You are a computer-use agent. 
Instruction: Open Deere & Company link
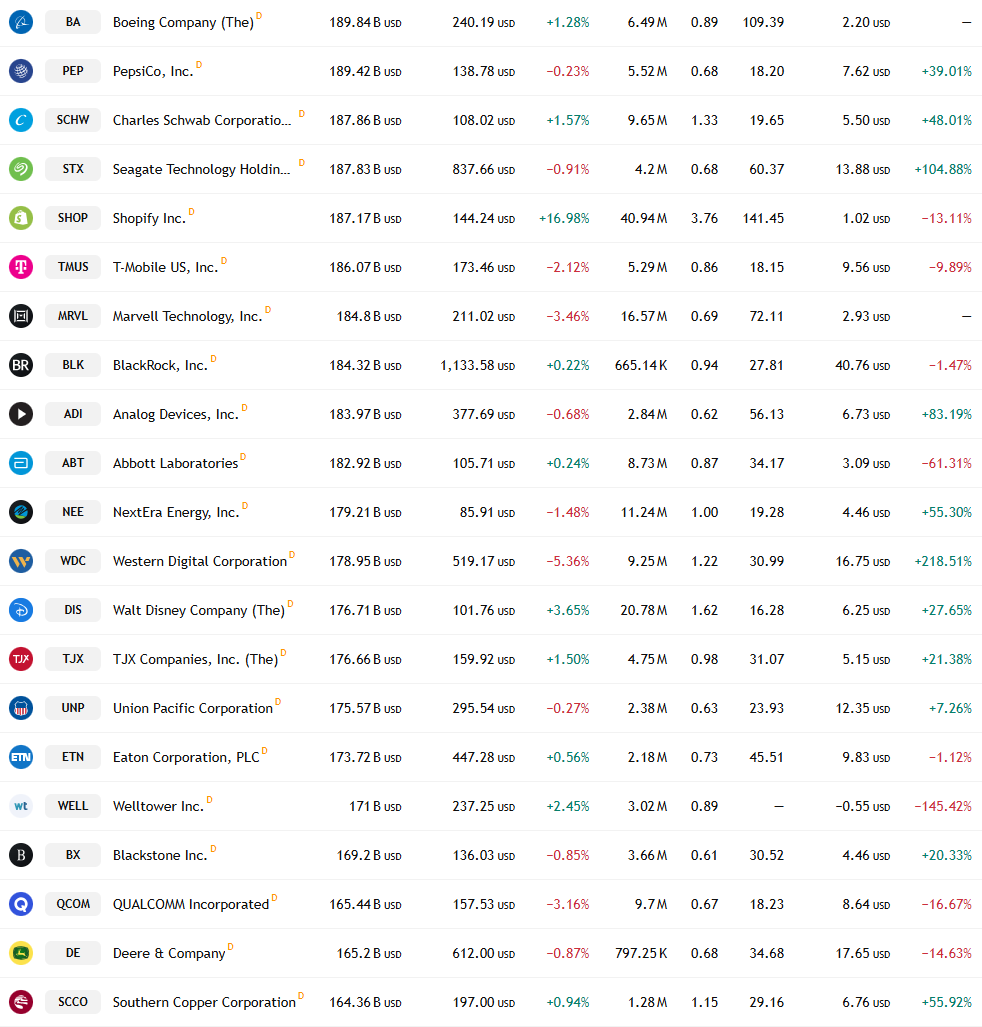(169, 954)
